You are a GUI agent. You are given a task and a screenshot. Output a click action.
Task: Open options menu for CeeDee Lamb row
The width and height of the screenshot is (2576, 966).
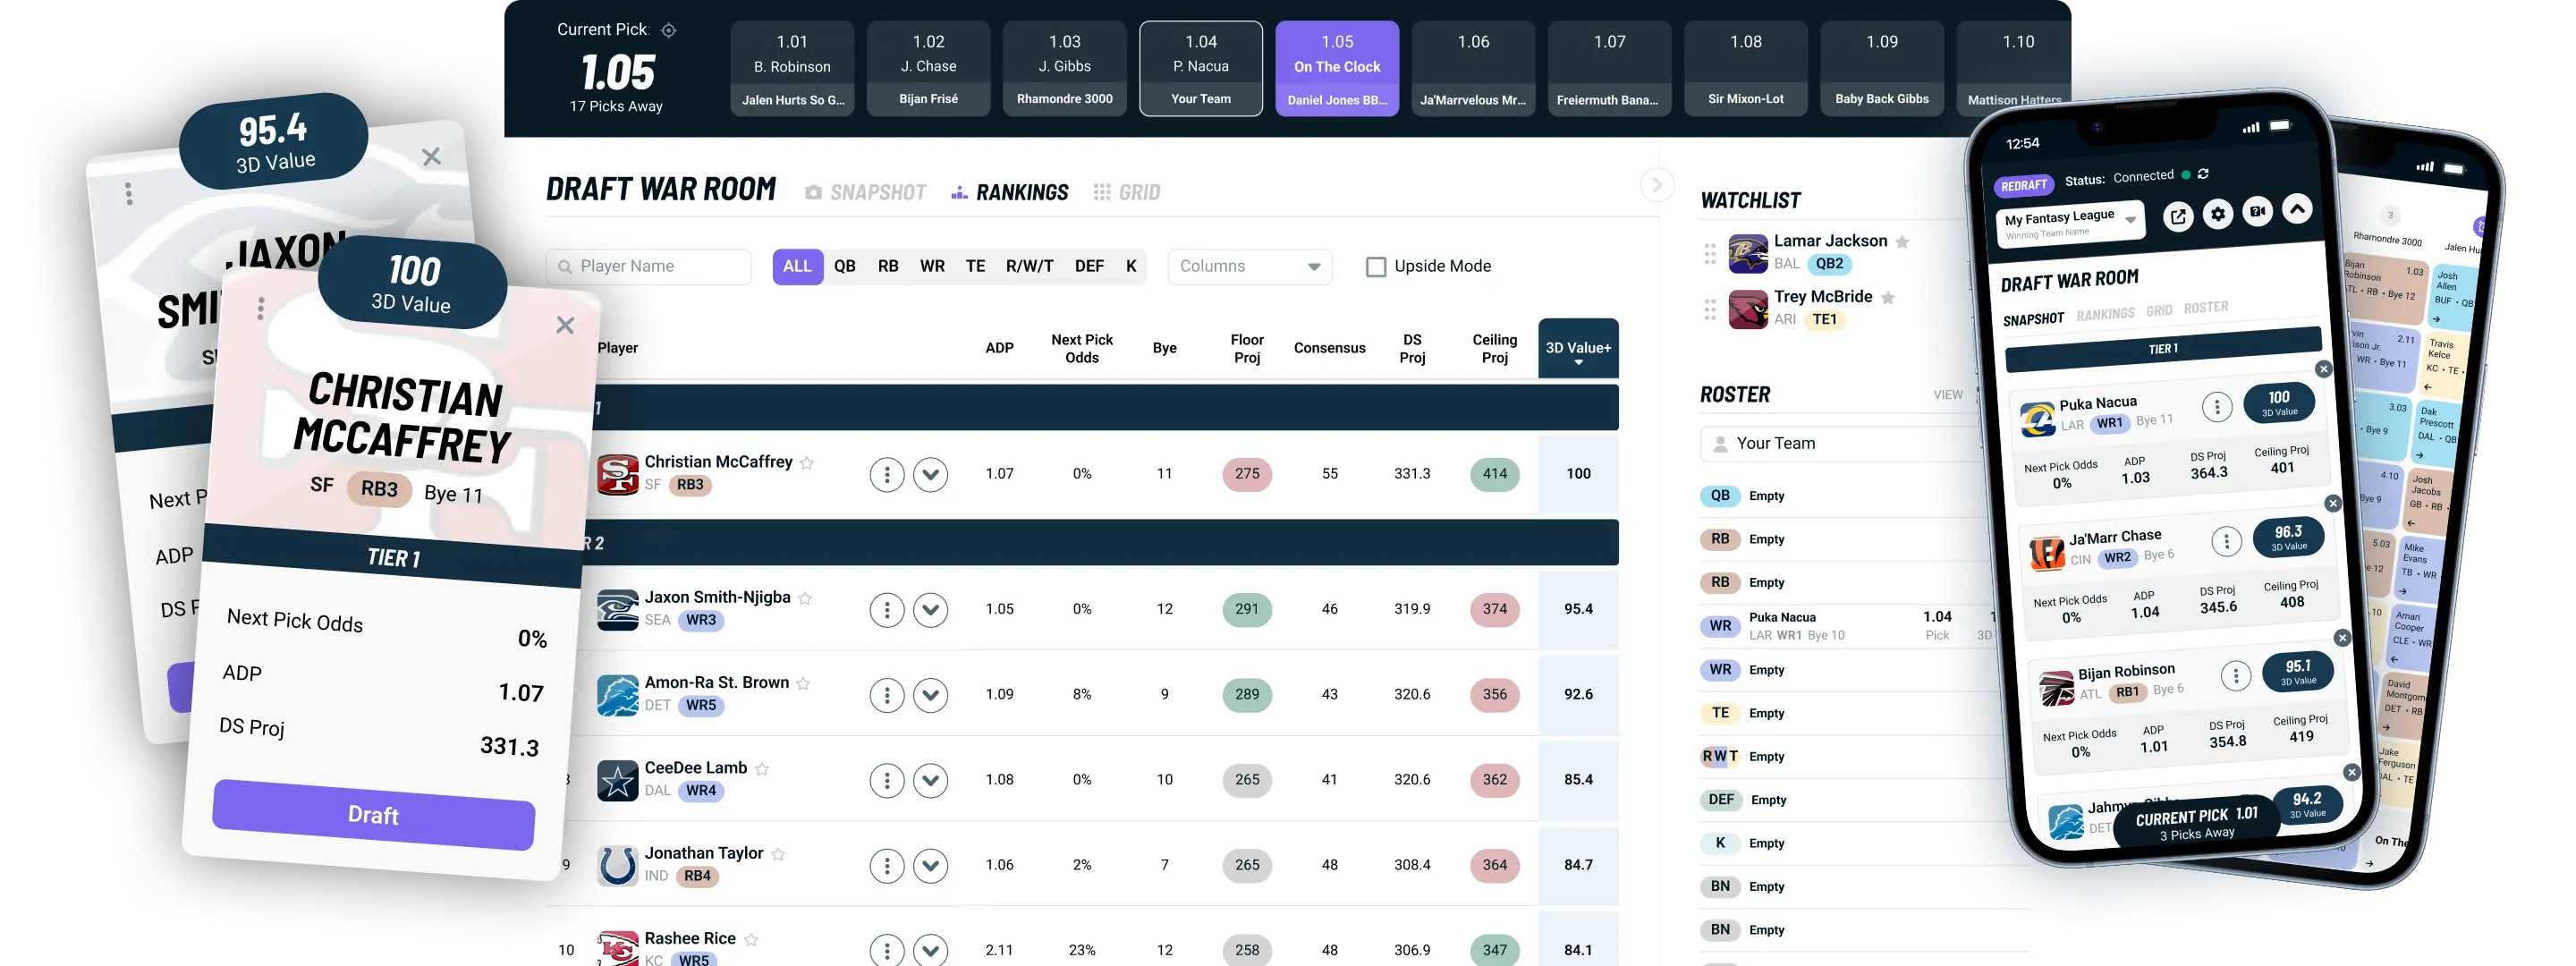tap(886, 780)
